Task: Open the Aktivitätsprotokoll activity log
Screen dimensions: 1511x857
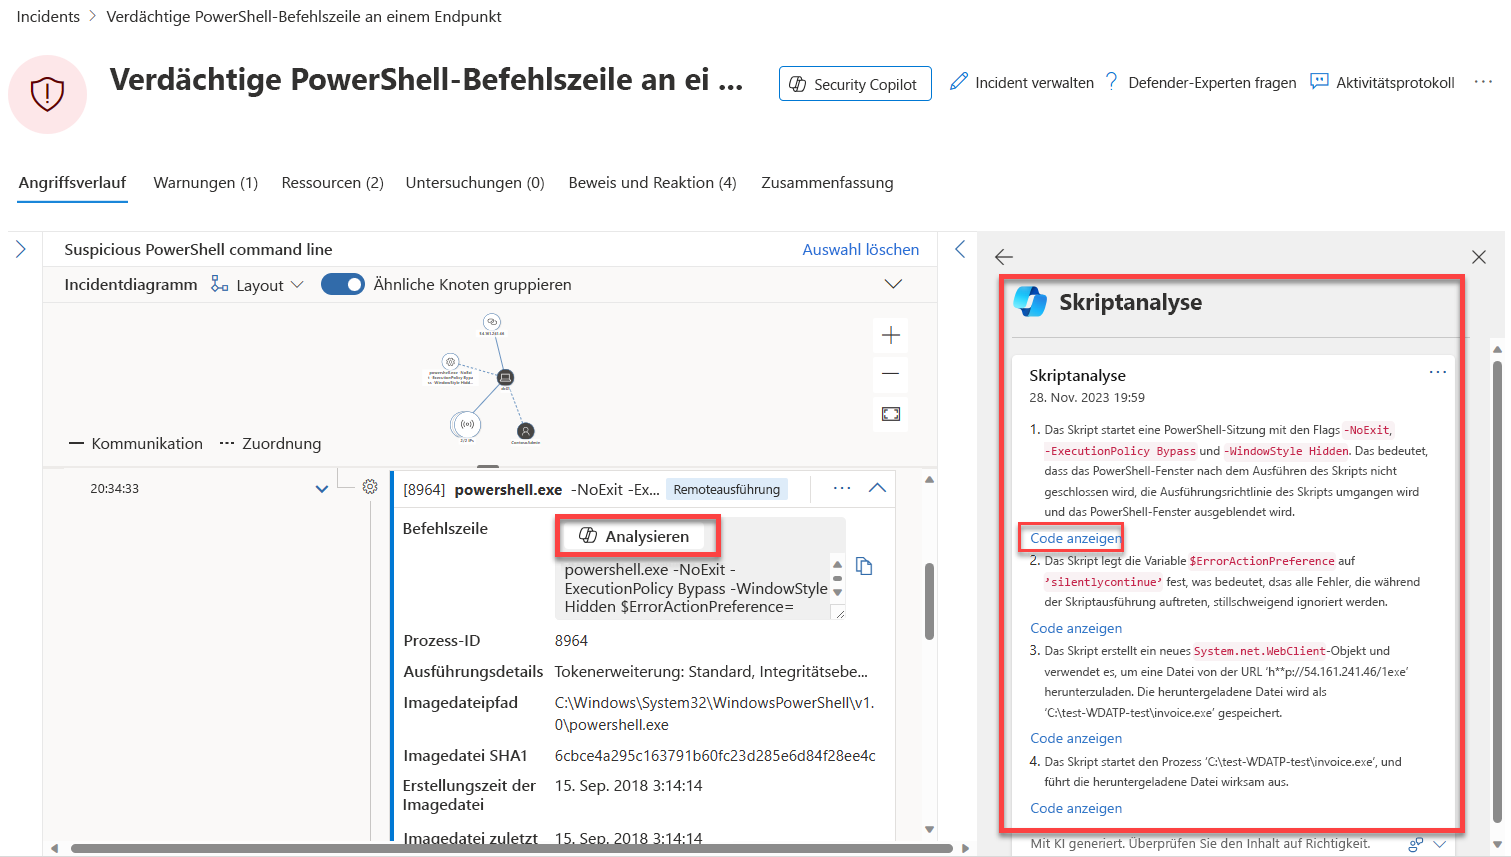Action: 1382,83
